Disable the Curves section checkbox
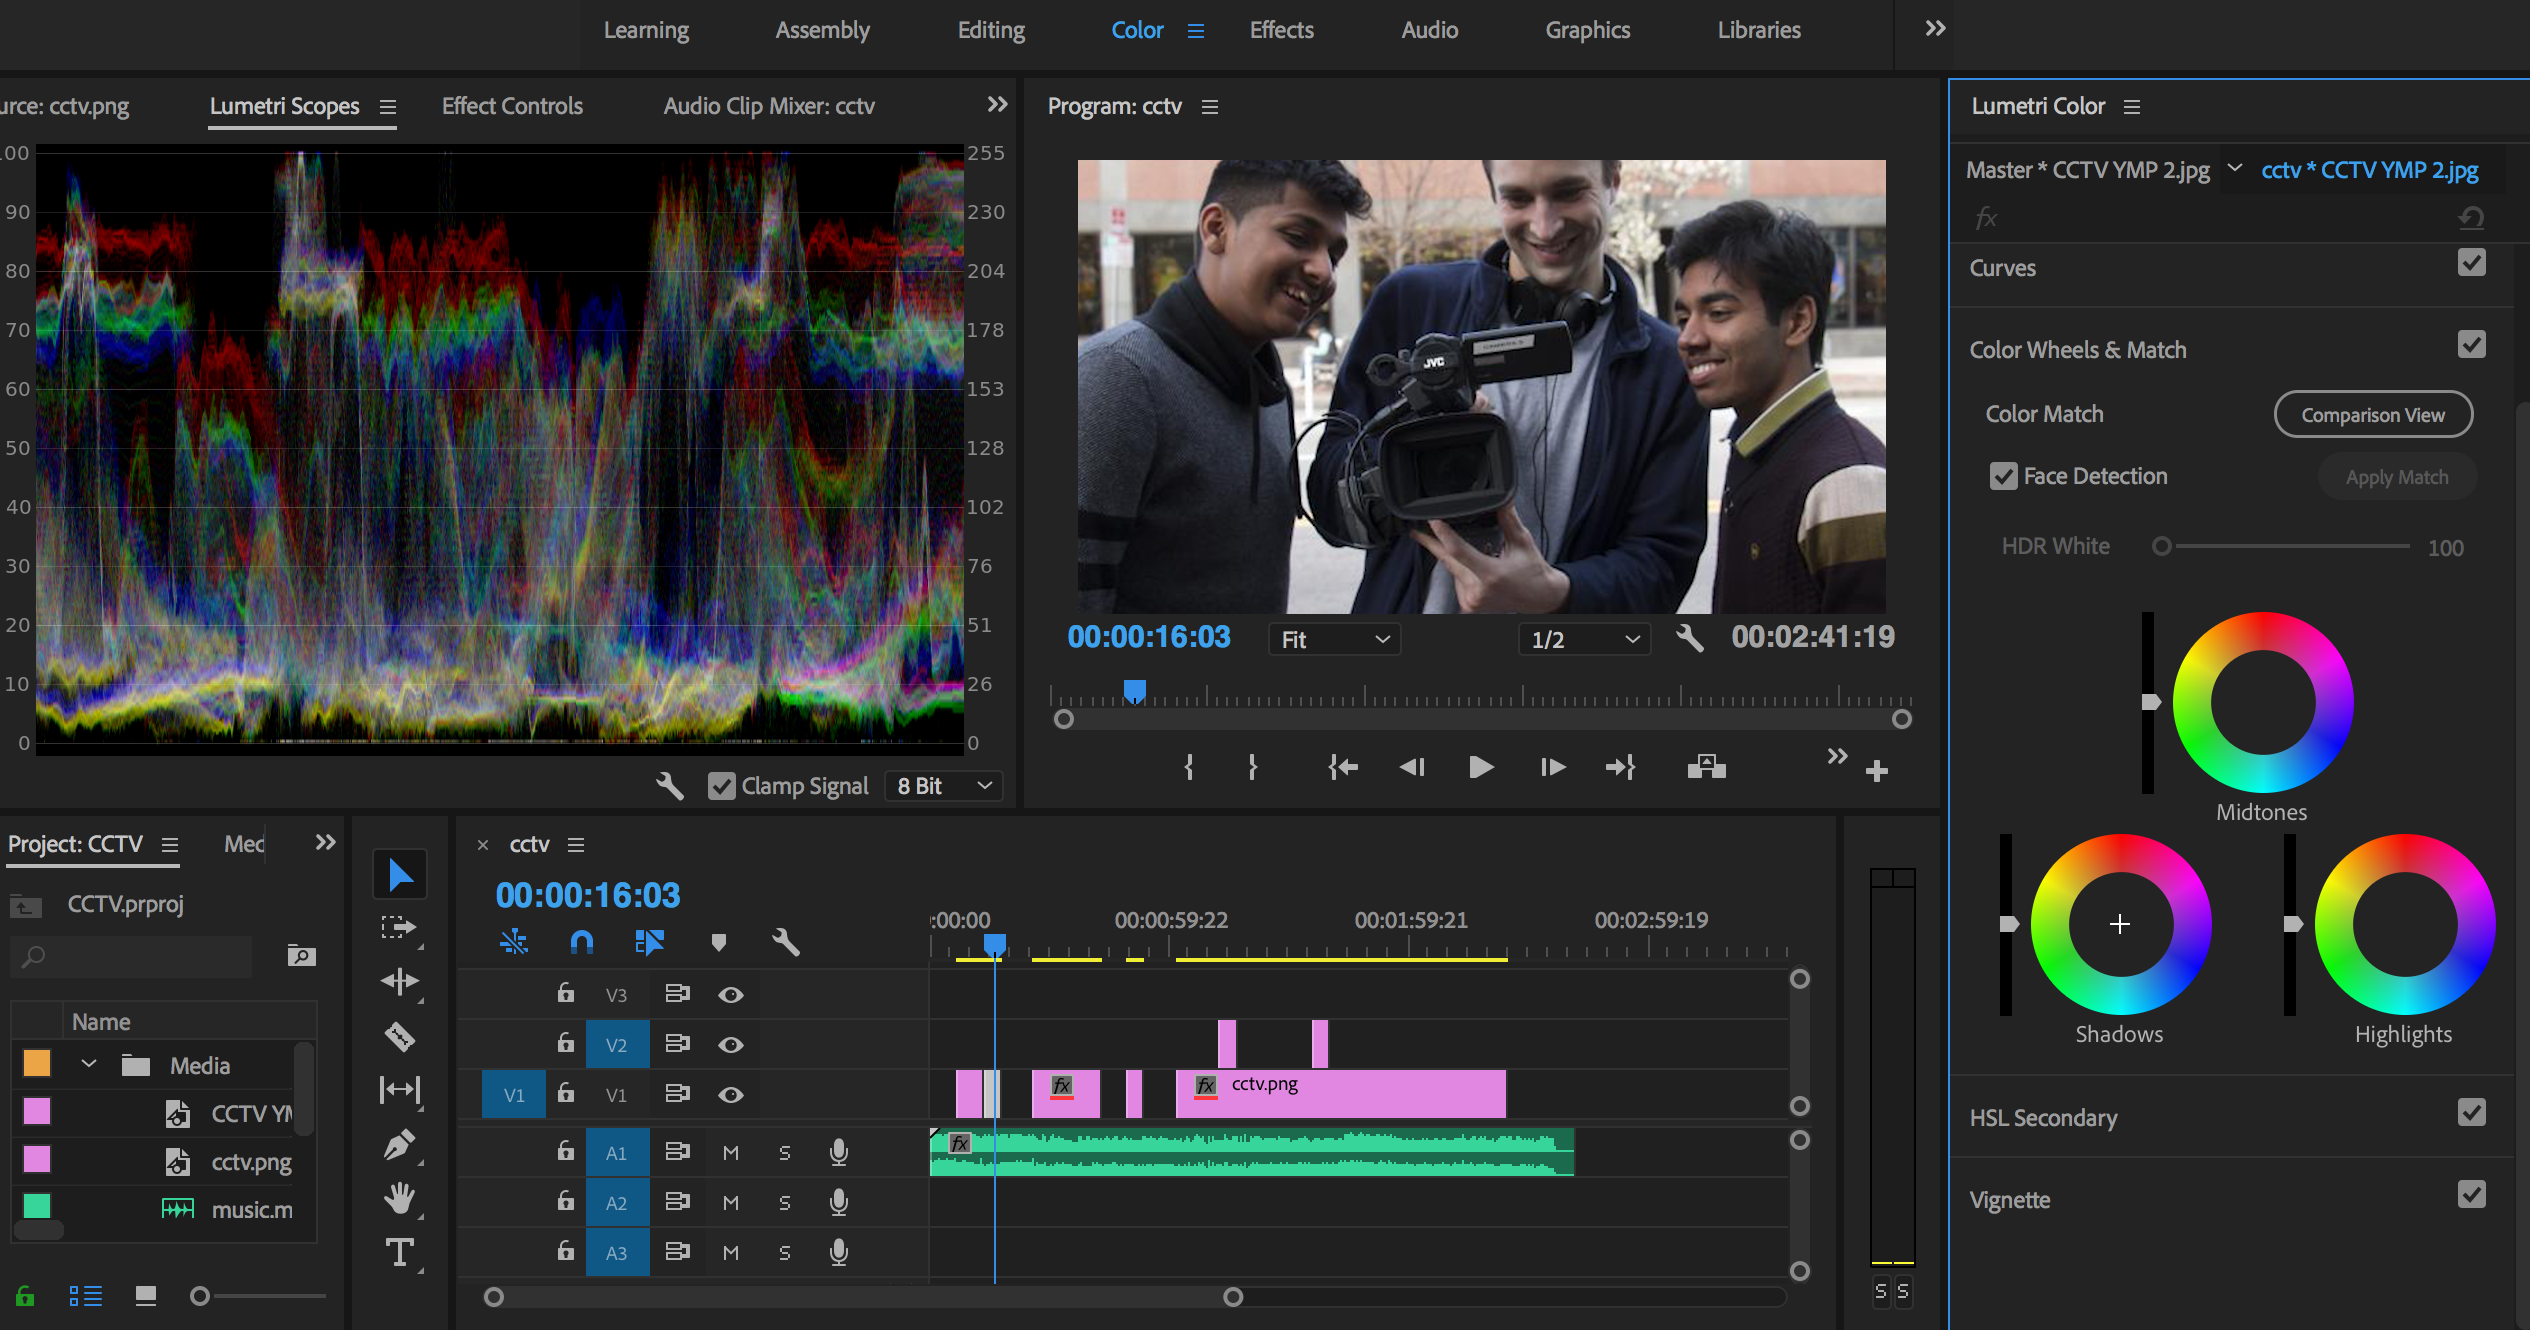Viewport: 2530px width, 1330px height. (x=2471, y=263)
